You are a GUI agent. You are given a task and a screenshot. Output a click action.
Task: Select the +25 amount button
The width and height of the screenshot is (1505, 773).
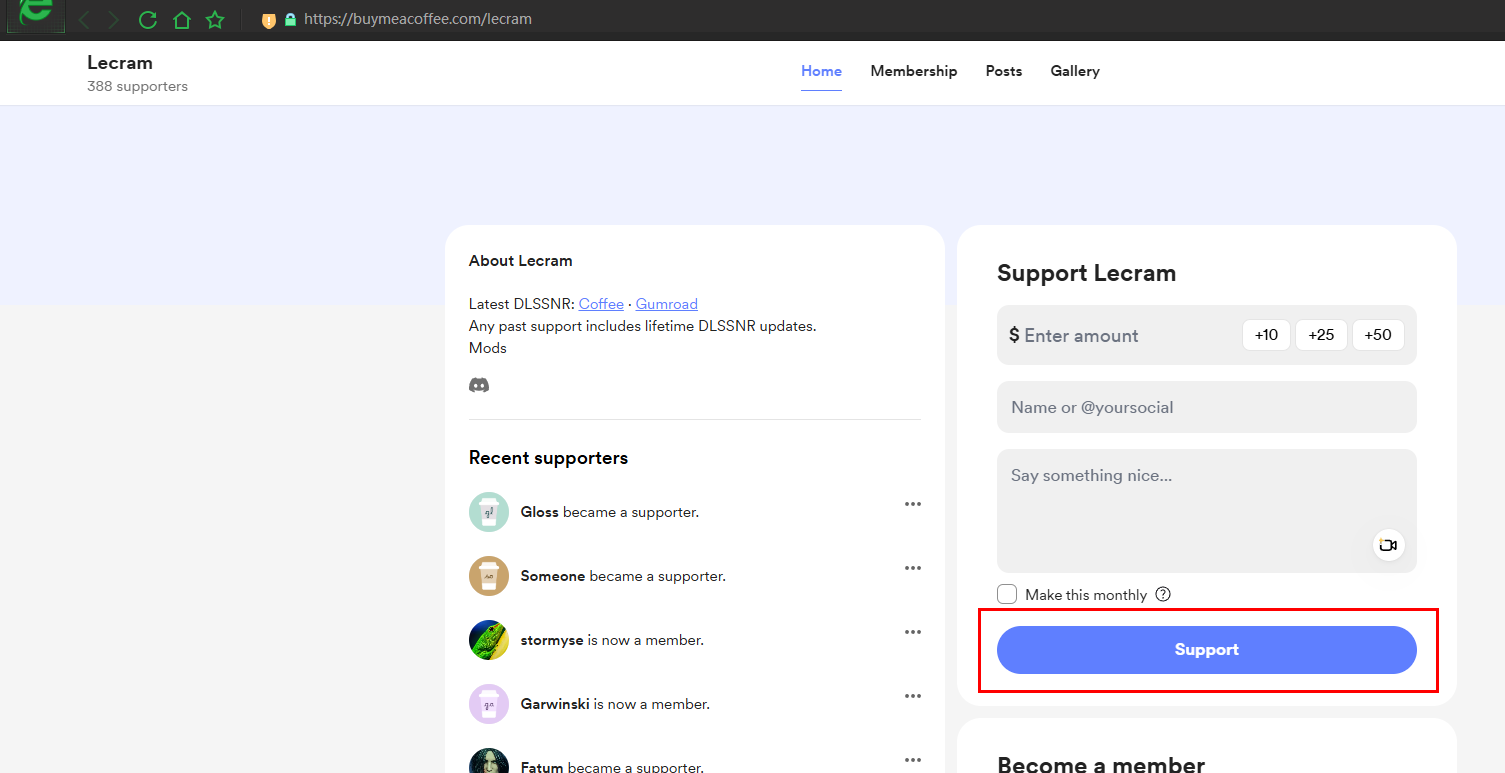[x=1322, y=335]
